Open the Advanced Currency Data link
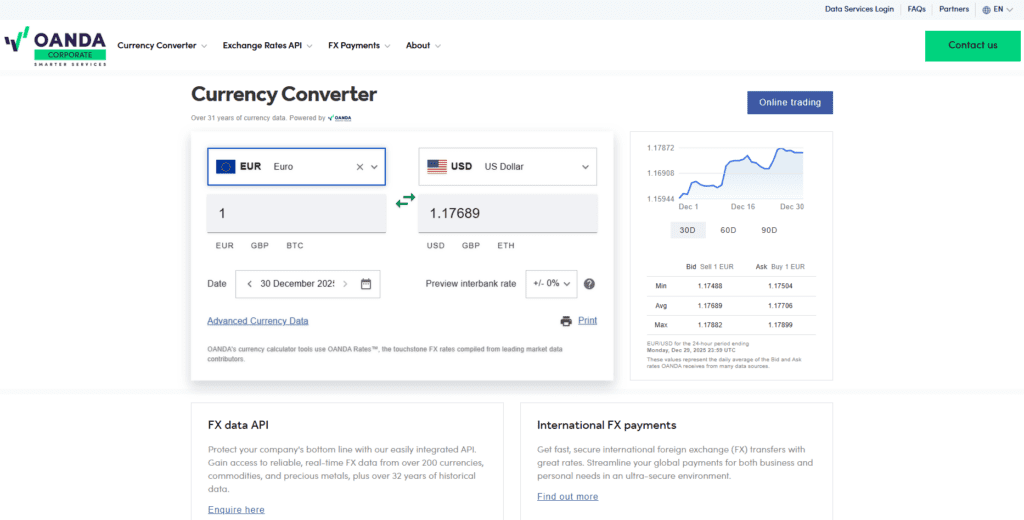 tap(258, 321)
